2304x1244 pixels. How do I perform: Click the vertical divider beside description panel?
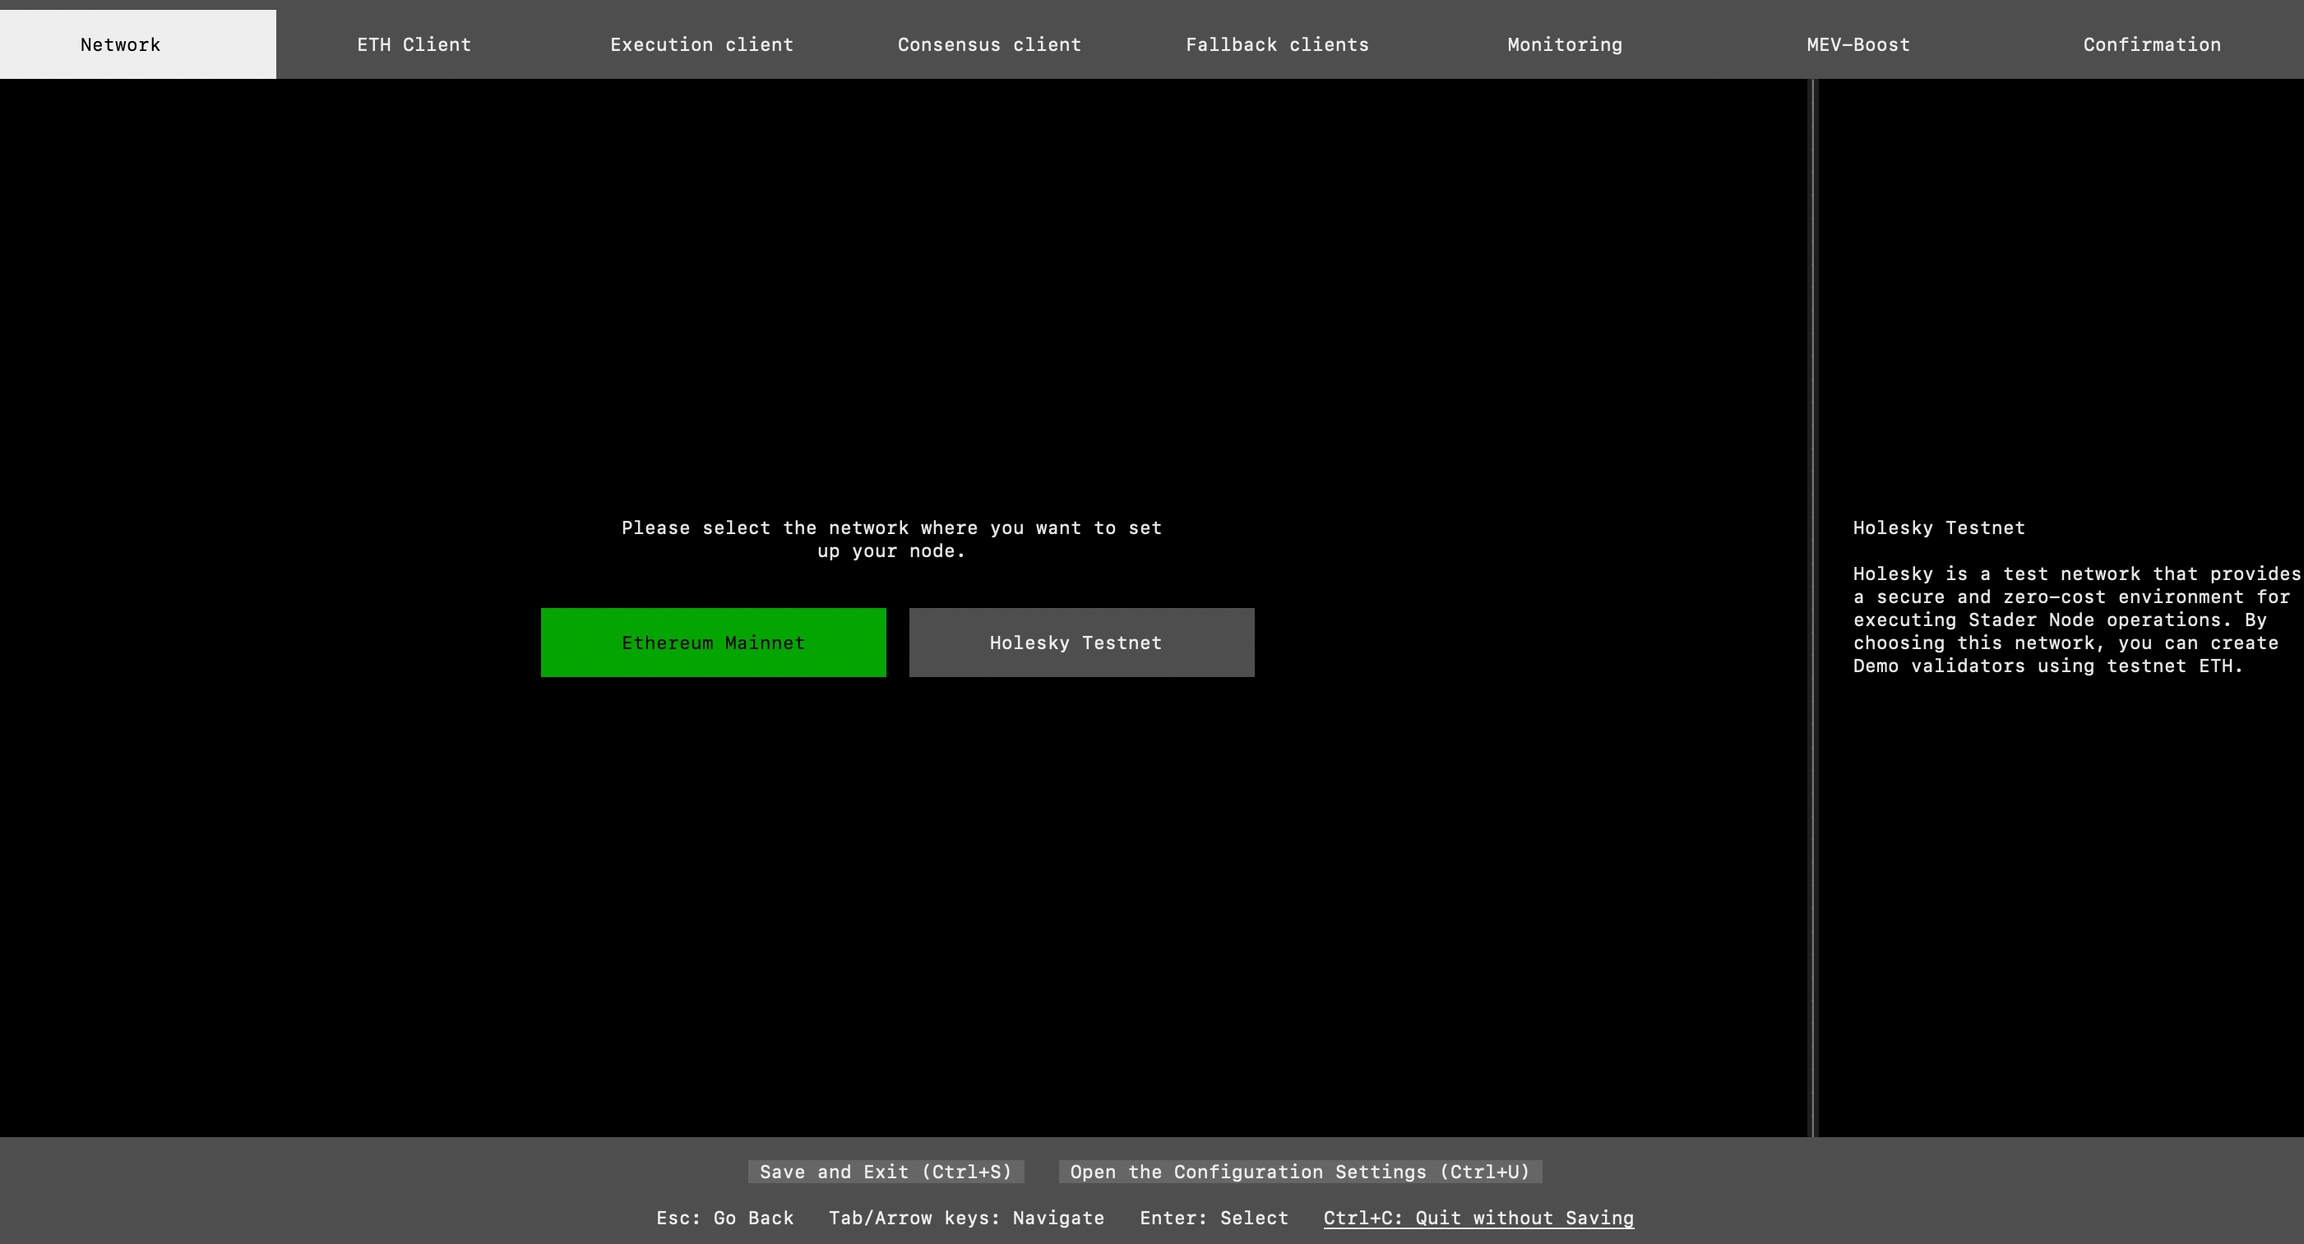[1812, 608]
